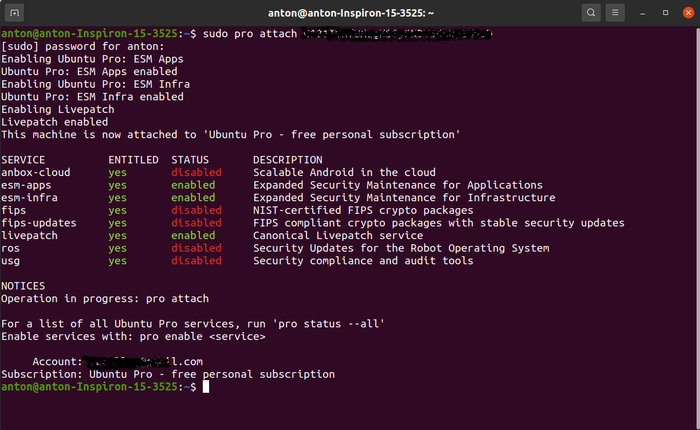700x430 pixels.
Task: Click the NOTICES heading
Action: pos(22,286)
